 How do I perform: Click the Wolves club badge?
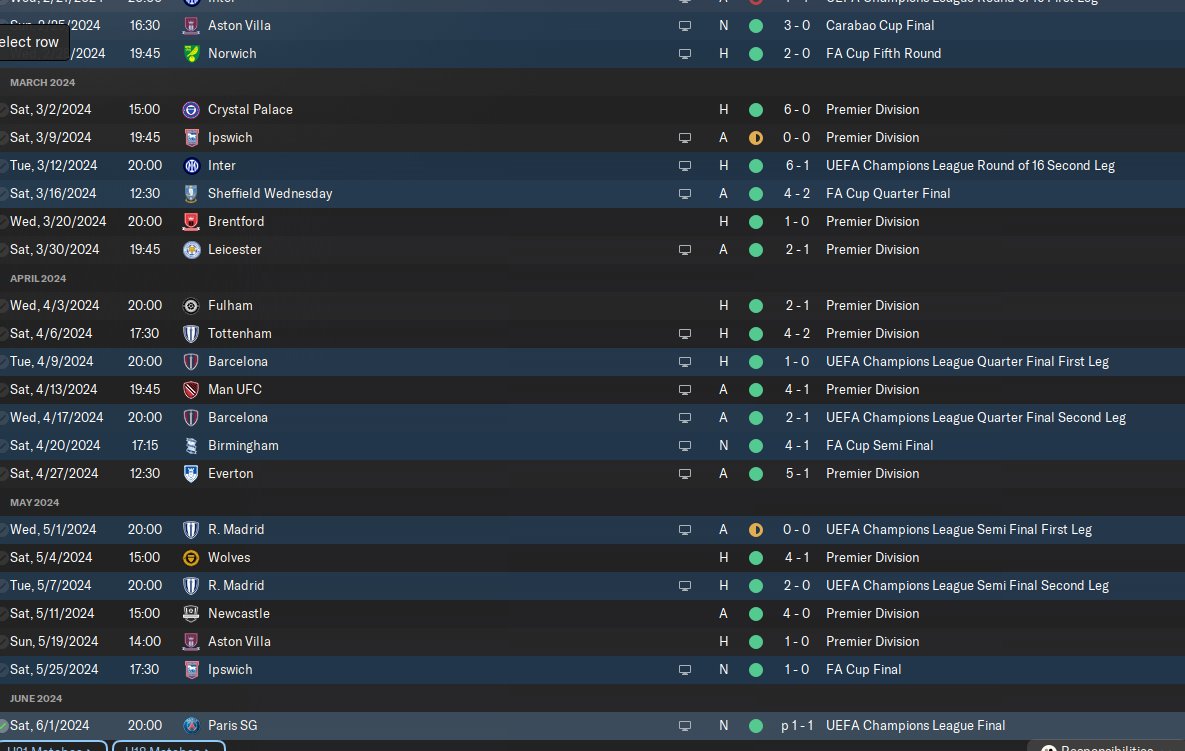pyautogui.click(x=191, y=558)
